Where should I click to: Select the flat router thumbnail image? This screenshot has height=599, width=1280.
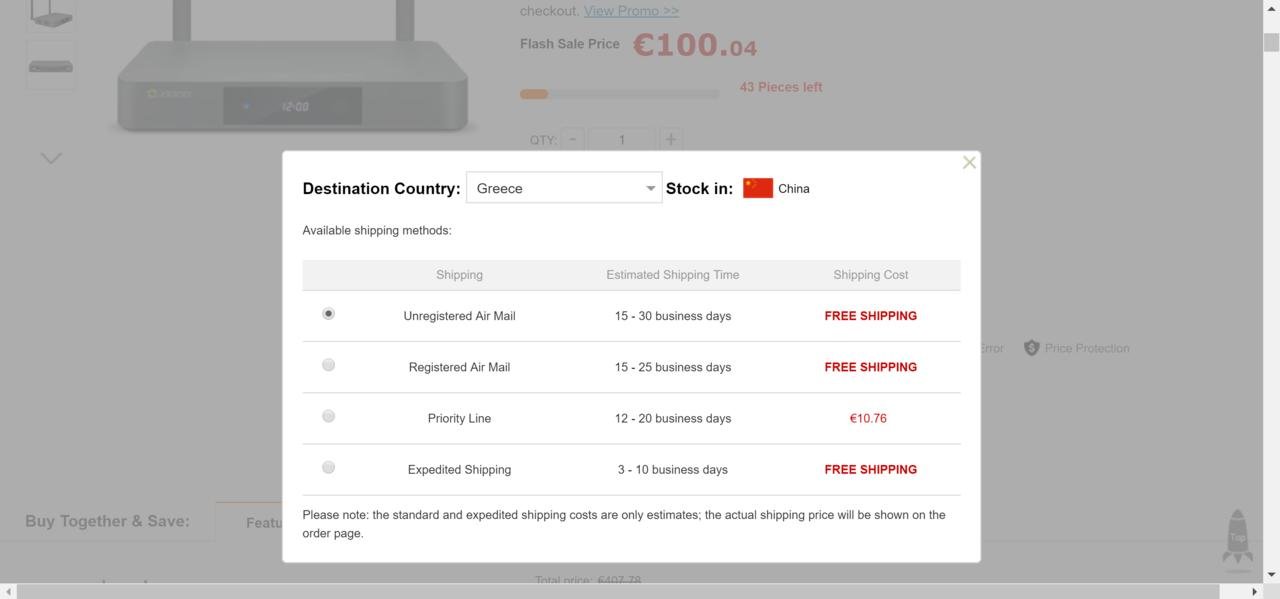(50, 66)
